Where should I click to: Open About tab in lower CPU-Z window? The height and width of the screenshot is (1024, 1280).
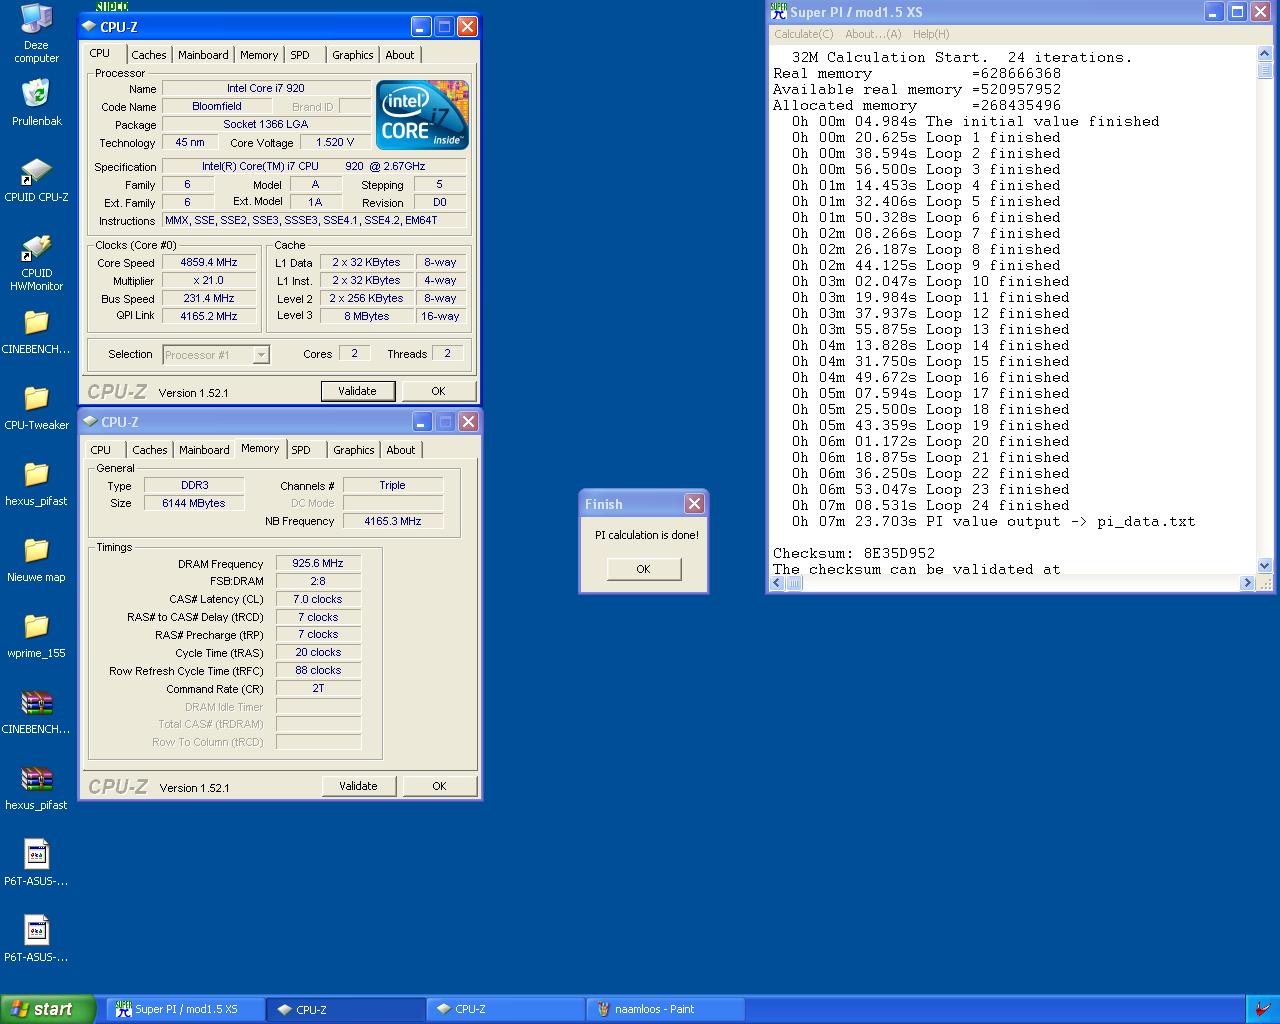pos(401,450)
